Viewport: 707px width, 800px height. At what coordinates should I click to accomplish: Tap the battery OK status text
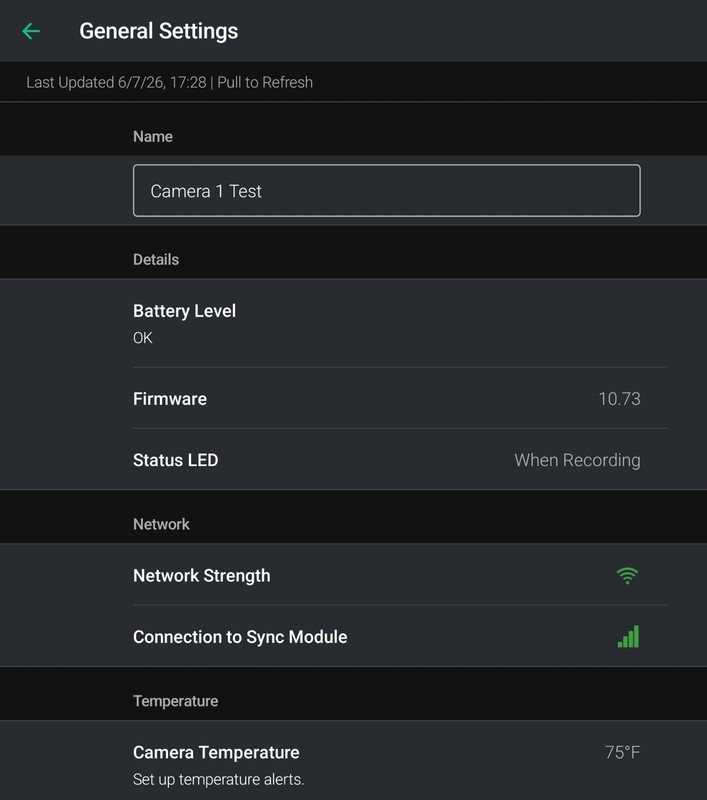pyautogui.click(x=143, y=338)
